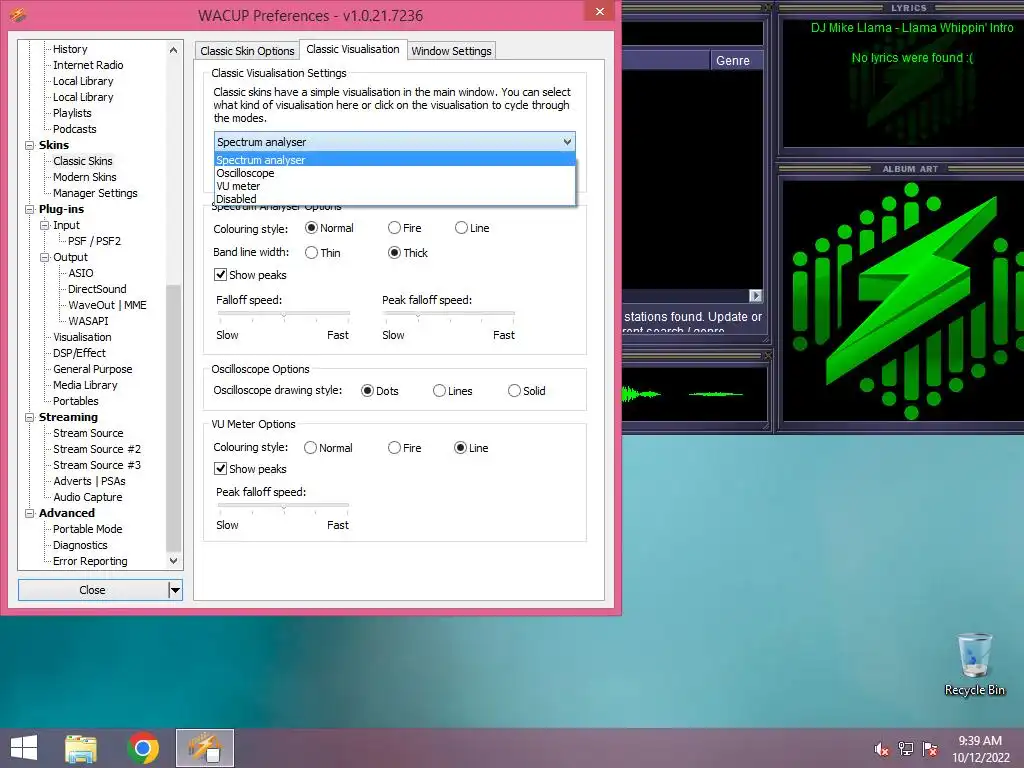Open the DSP/Effect tree item
Viewport: 1024px width, 768px height.
[x=79, y=353]
